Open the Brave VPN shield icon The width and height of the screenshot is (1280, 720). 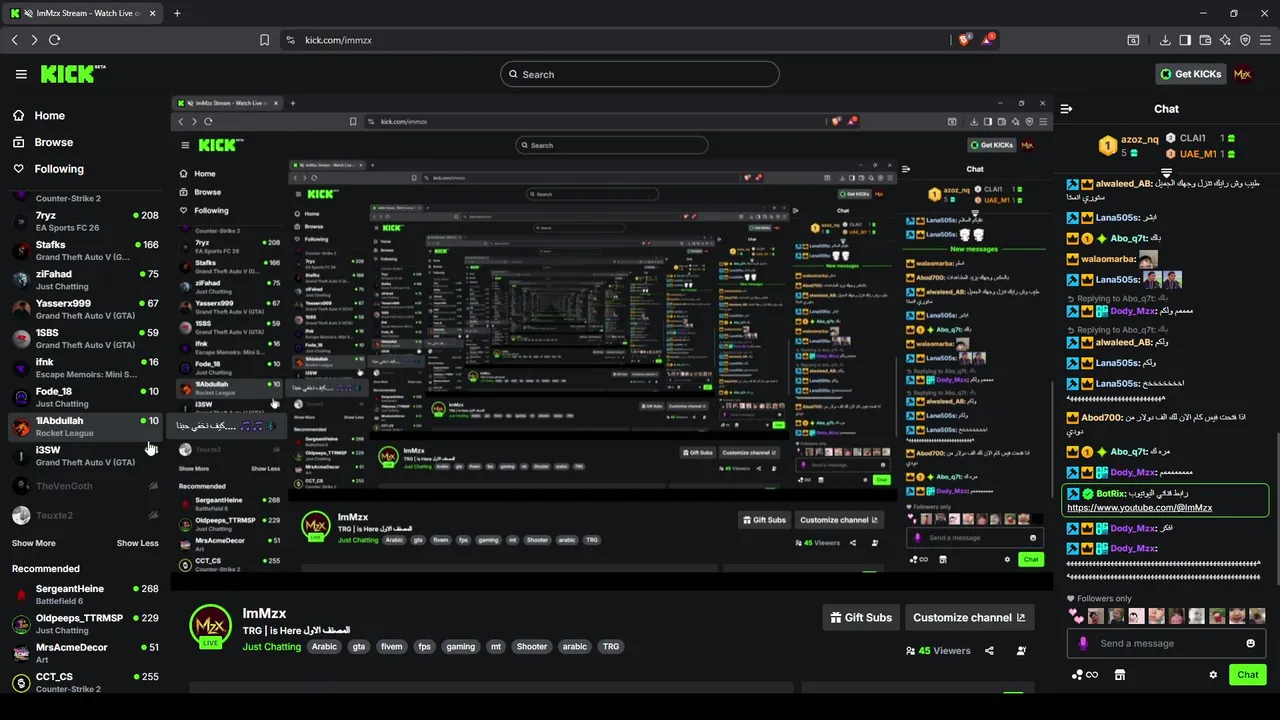[x=1245, y=40]
